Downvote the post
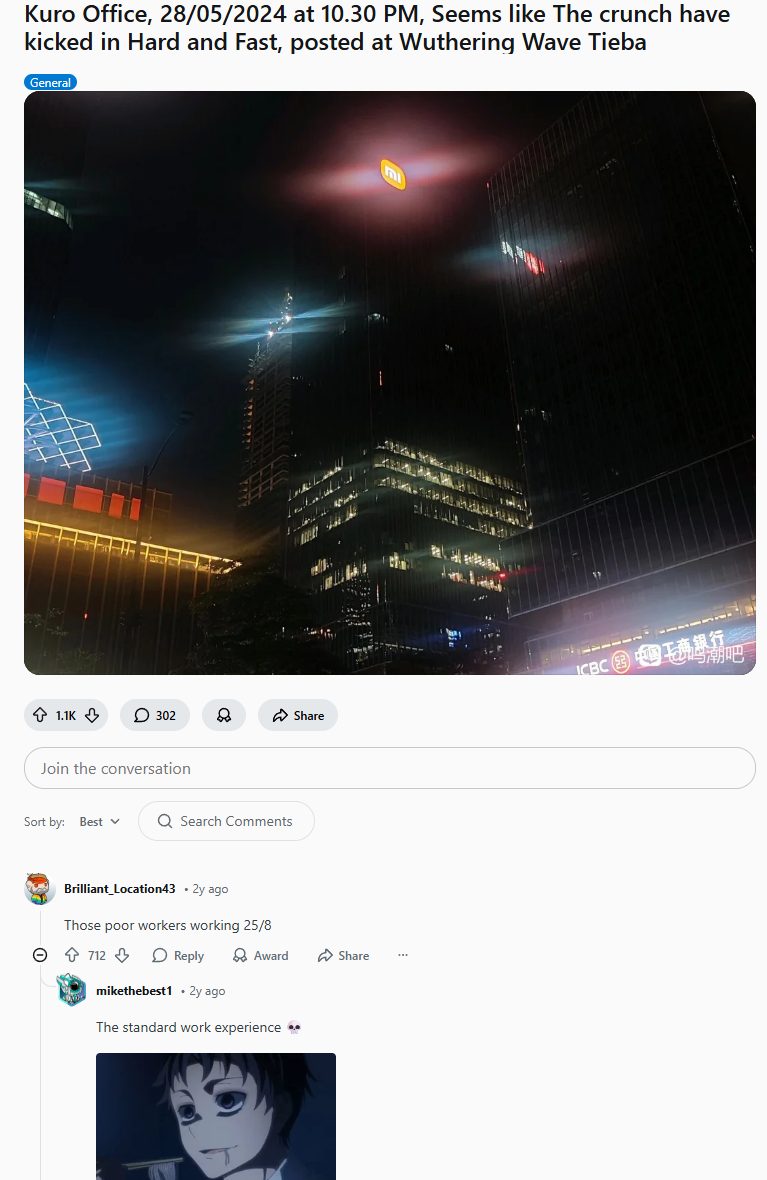Viewport: 767px width, 1180px height. [92, 715]
